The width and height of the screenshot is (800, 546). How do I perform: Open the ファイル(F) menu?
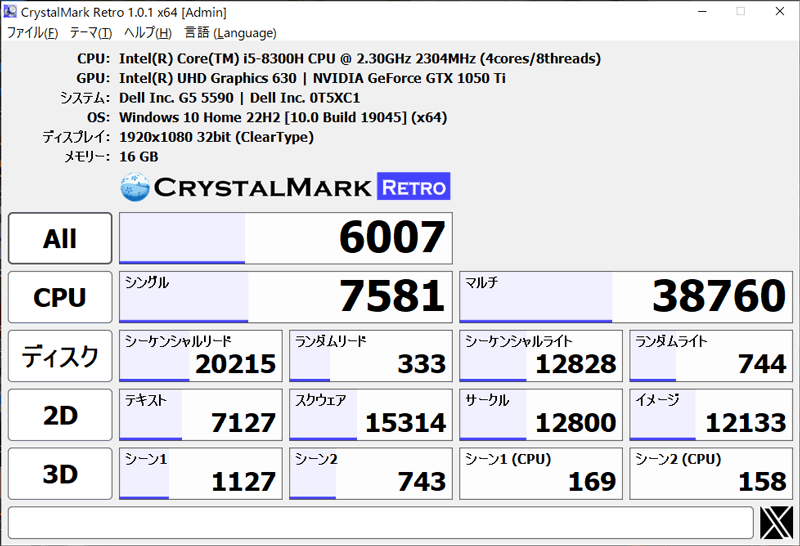point(32,33)
